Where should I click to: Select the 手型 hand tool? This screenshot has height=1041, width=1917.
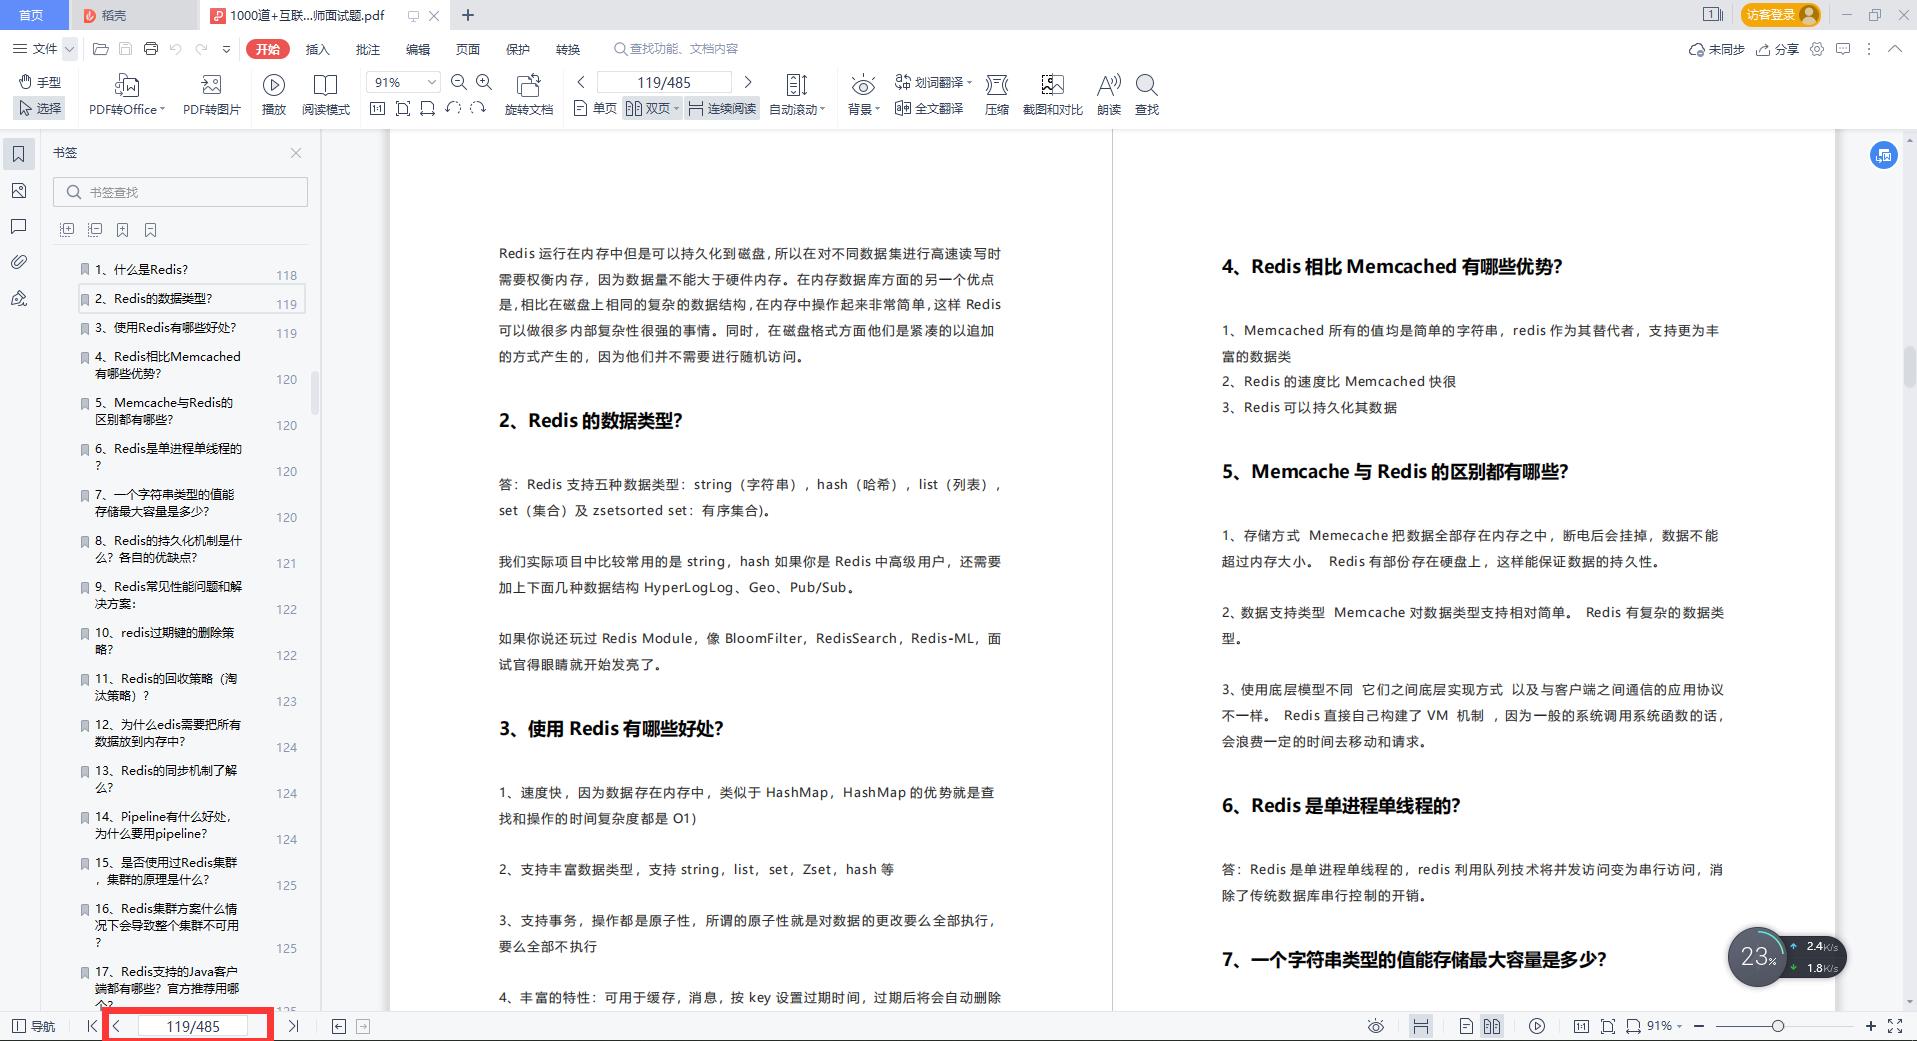click(39, 82)
